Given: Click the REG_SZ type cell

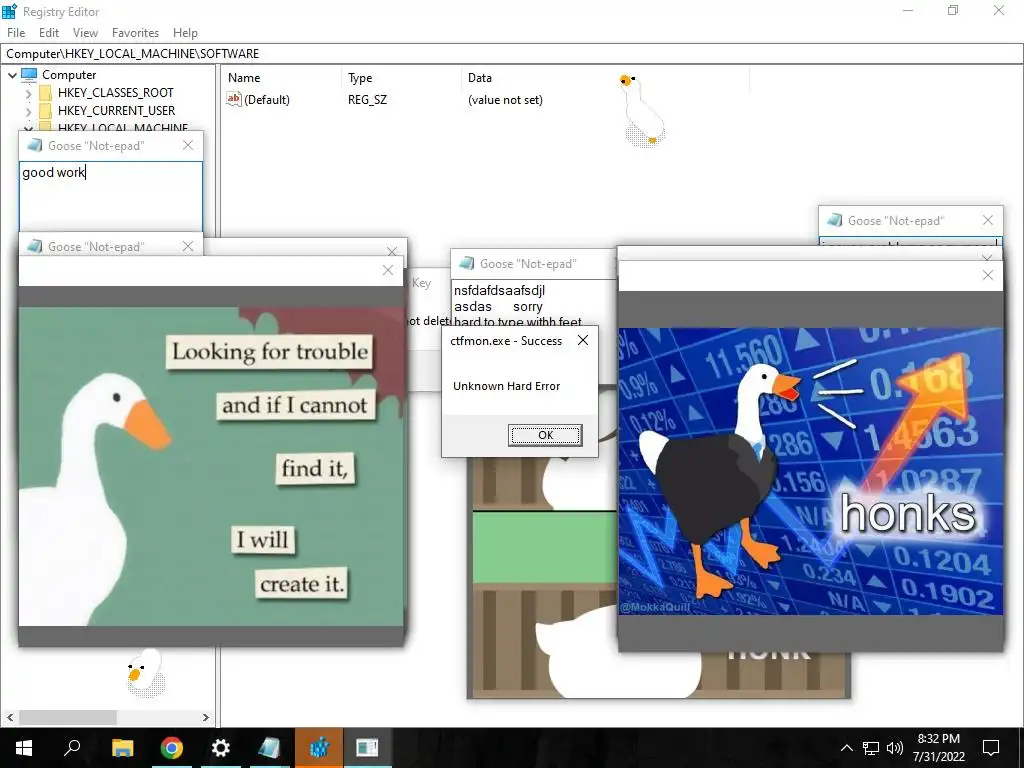Looking at the screenshot, I should [367, 100].
